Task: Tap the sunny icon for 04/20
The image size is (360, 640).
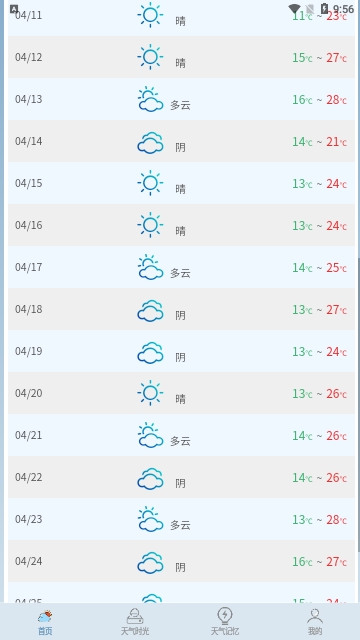Action: [x=150, y=393]
